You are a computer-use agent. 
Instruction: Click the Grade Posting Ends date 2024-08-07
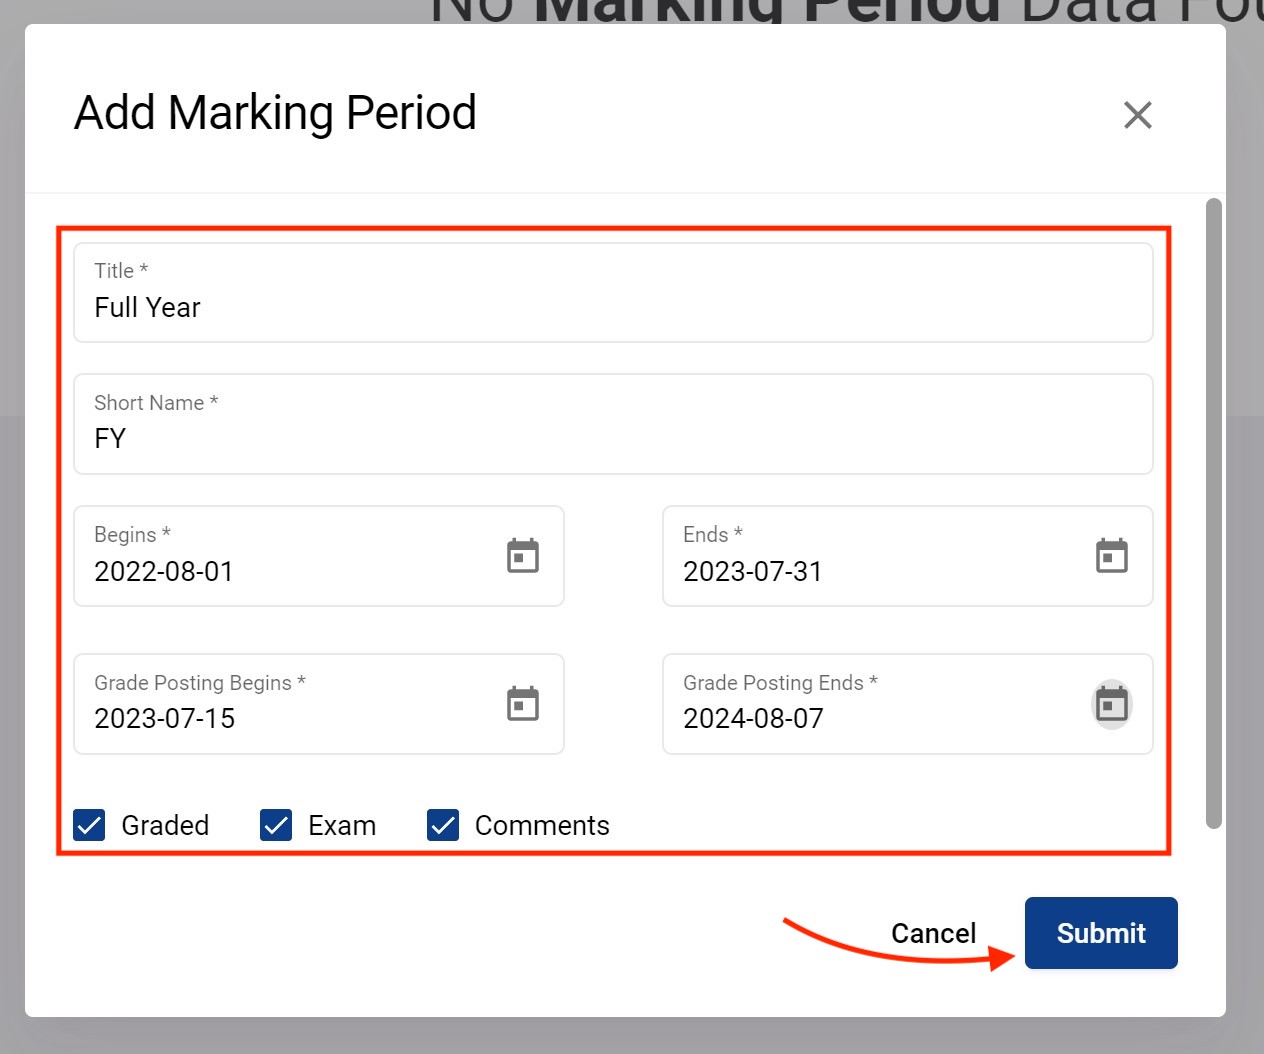(x=753, y=718)
